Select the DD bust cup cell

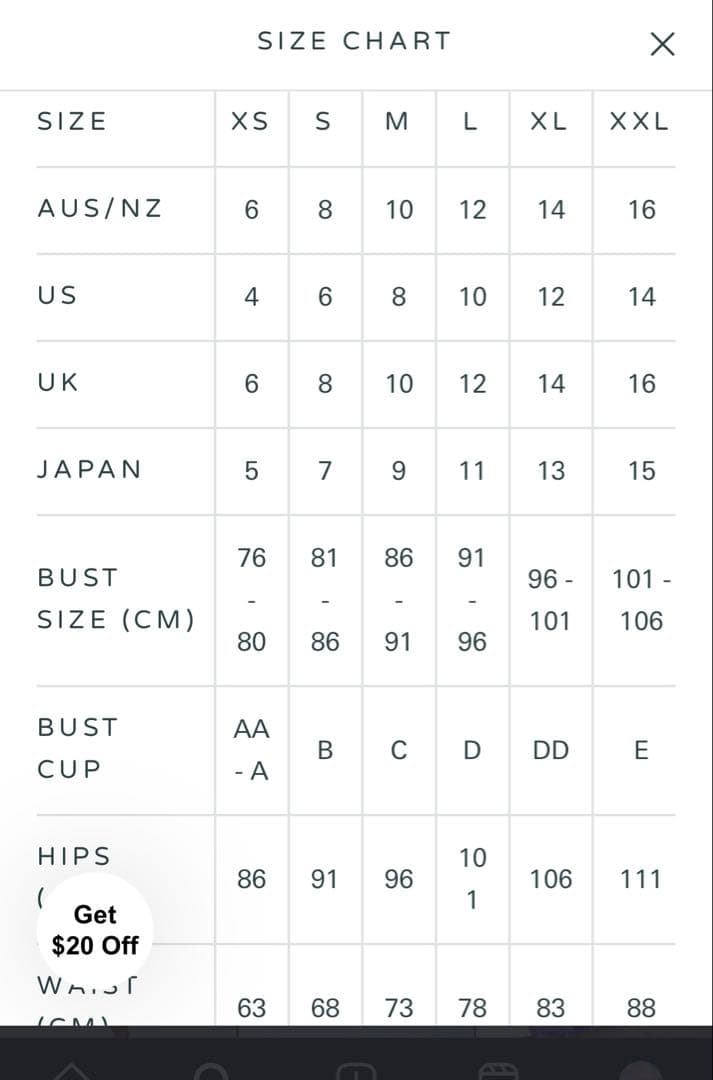coord(550,750)
